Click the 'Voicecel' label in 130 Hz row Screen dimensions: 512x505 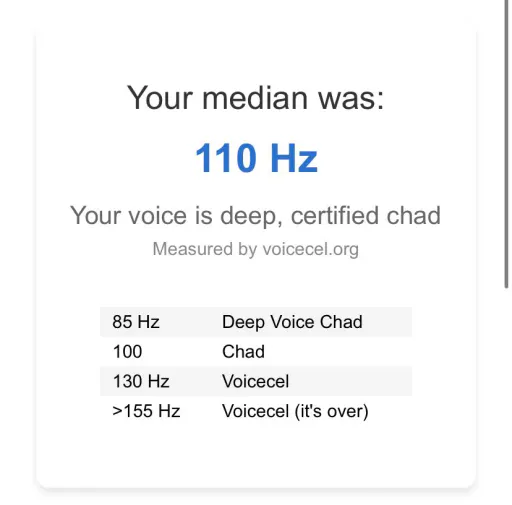(255, 381)
